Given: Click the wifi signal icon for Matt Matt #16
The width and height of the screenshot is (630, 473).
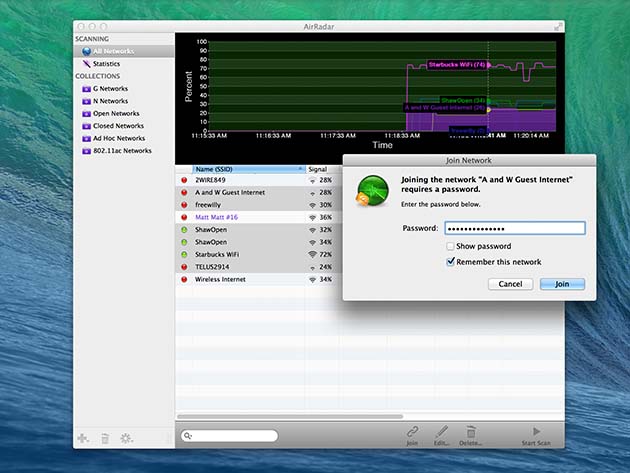Looking at the screenshot, I should [x=312, y=217].
